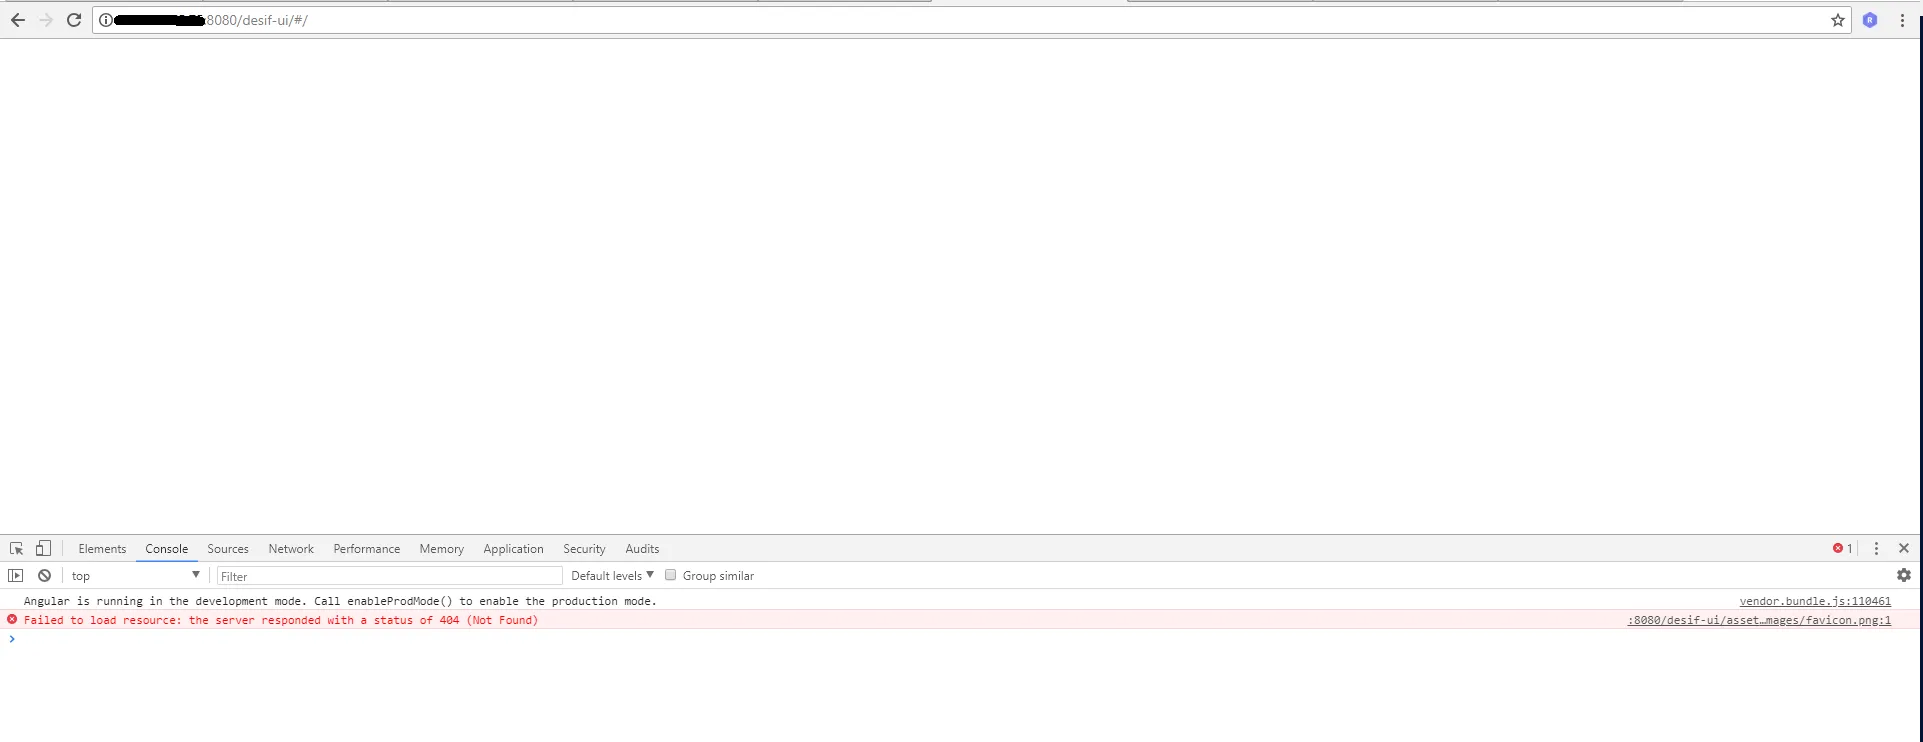The image size is (1923, 742).
Task: Open console settings gear
Action: (1903, 576)
